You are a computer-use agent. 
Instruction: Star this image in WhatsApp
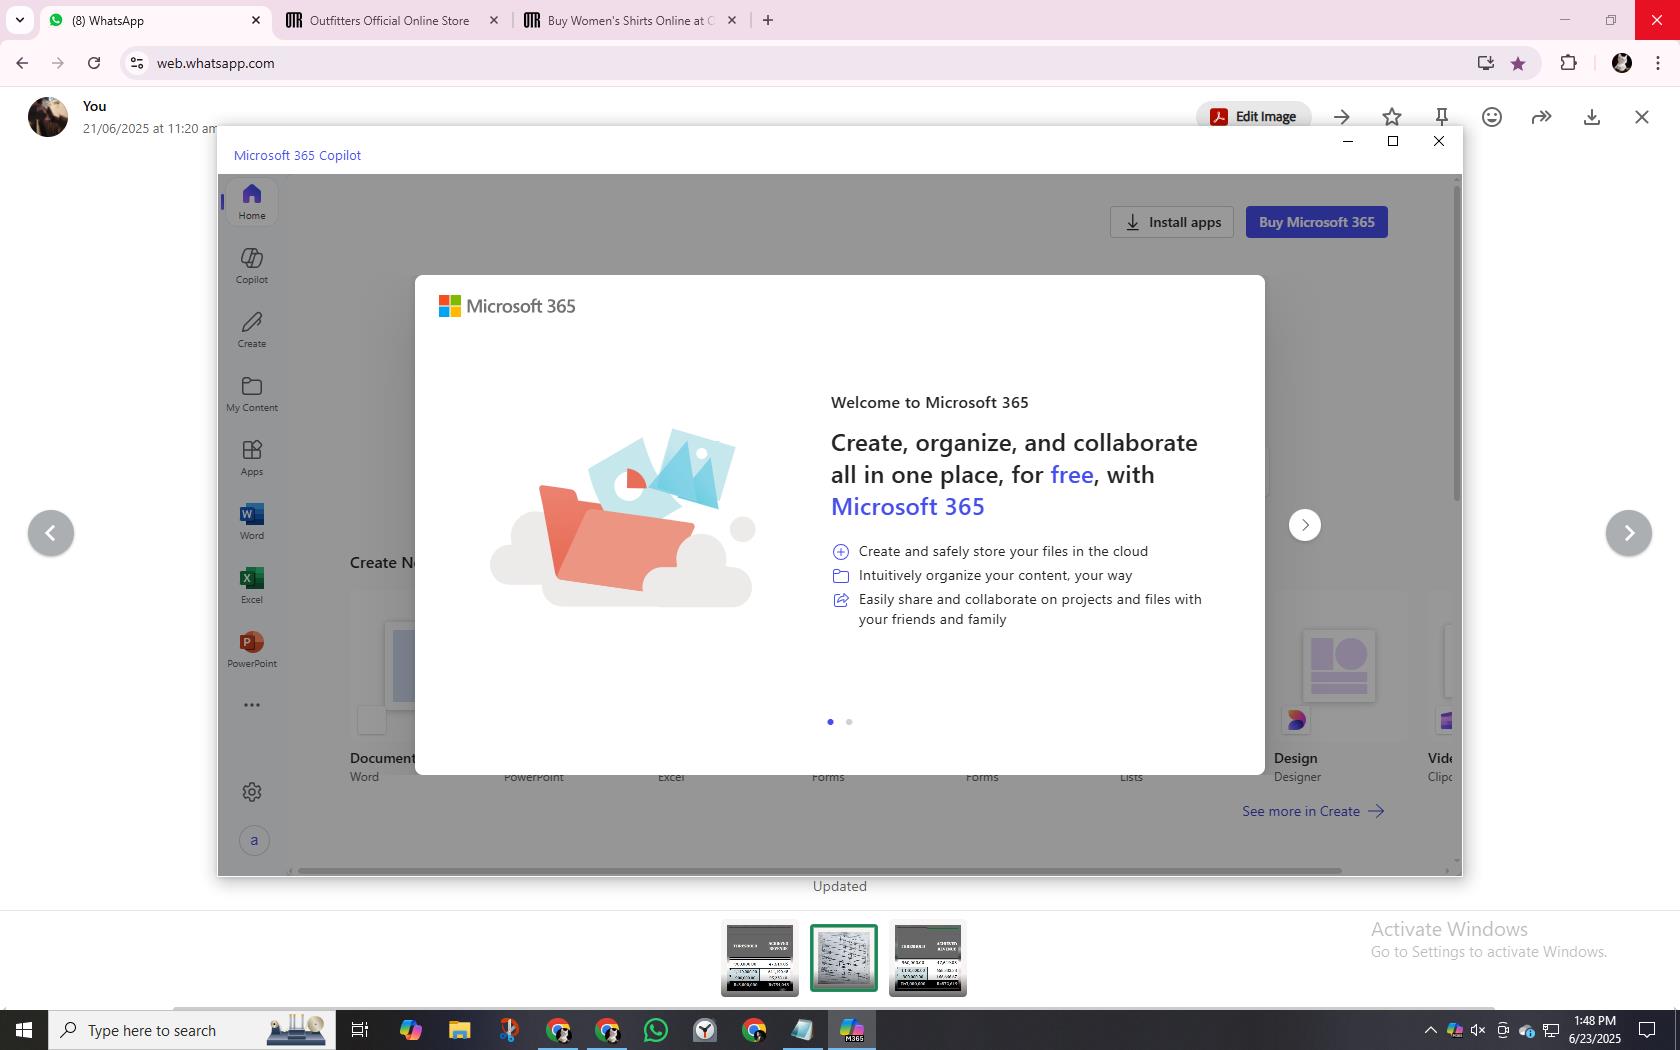click(1392, 117)
